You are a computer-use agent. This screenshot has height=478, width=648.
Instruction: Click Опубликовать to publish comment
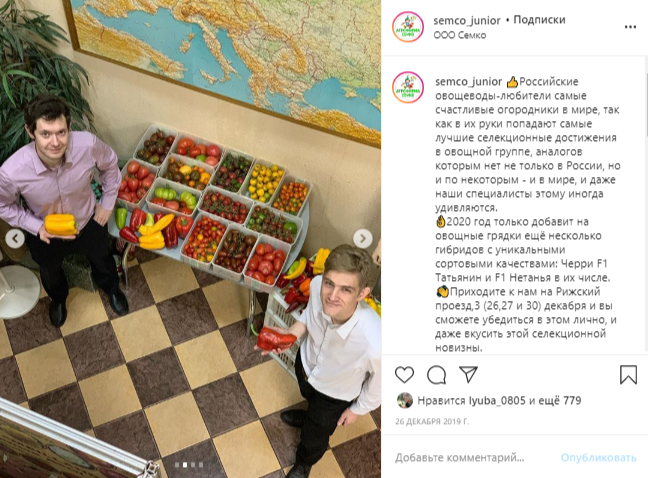(x=598, y=458)
